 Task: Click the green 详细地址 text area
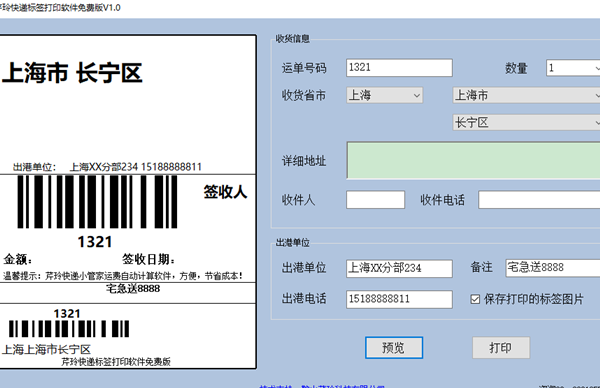(x=473, y=160)
